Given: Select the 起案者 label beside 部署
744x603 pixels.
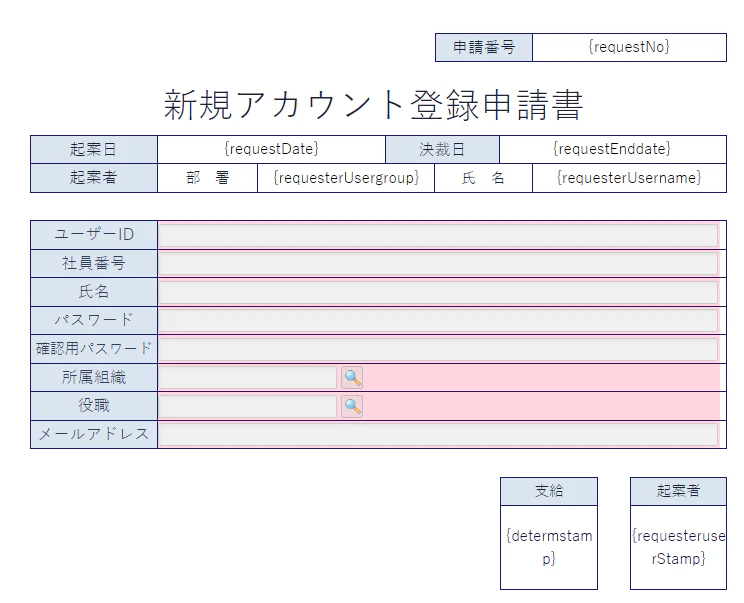Looking at the screenshot, I should point(94,178).
